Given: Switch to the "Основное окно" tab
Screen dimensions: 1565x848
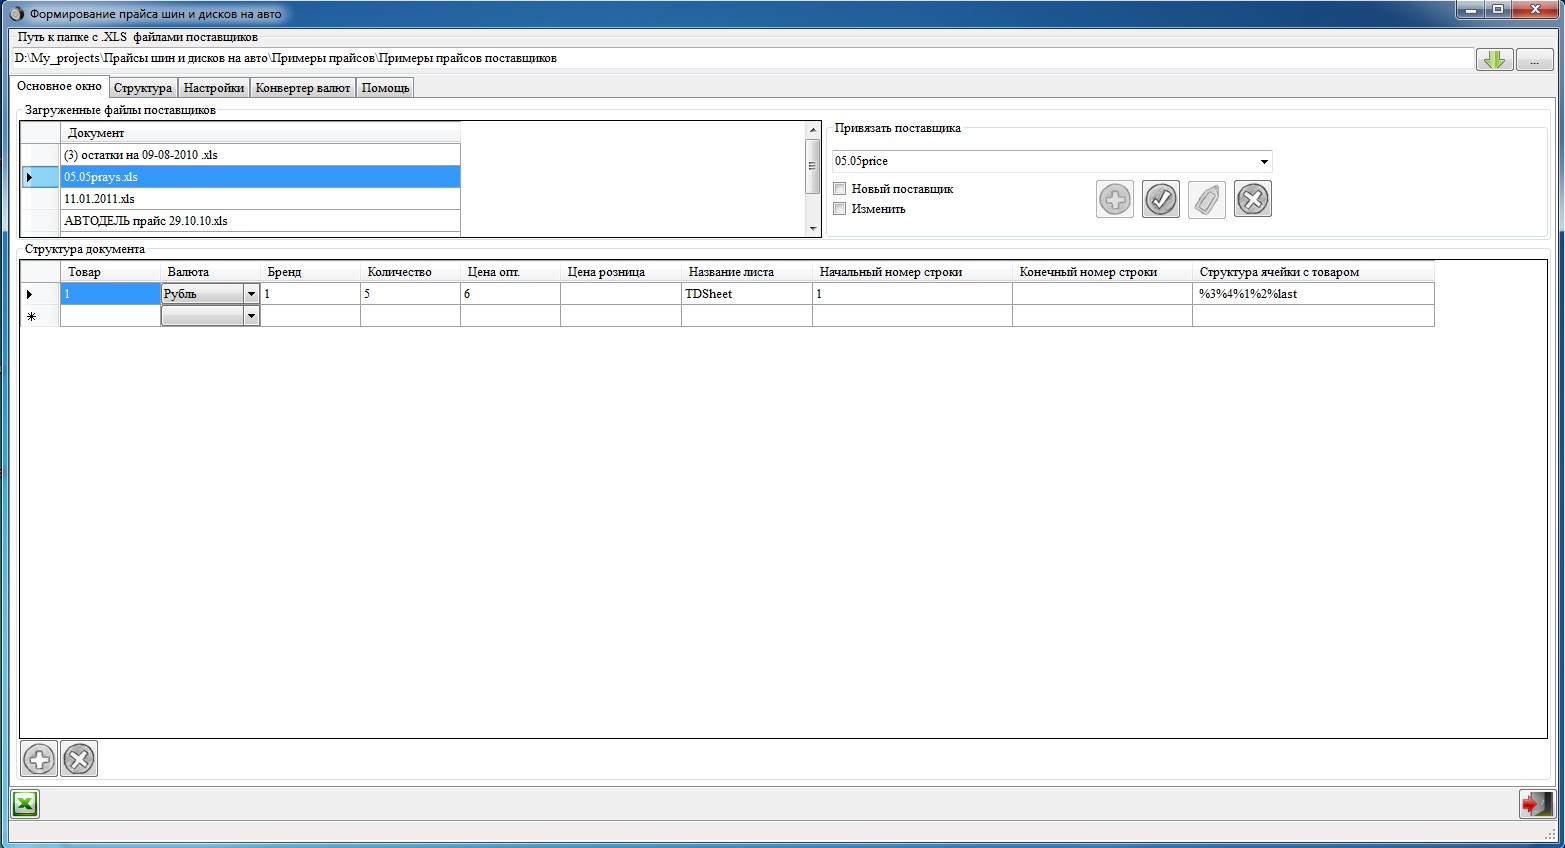Looking at the screenshot, I should tap(59, 86).
